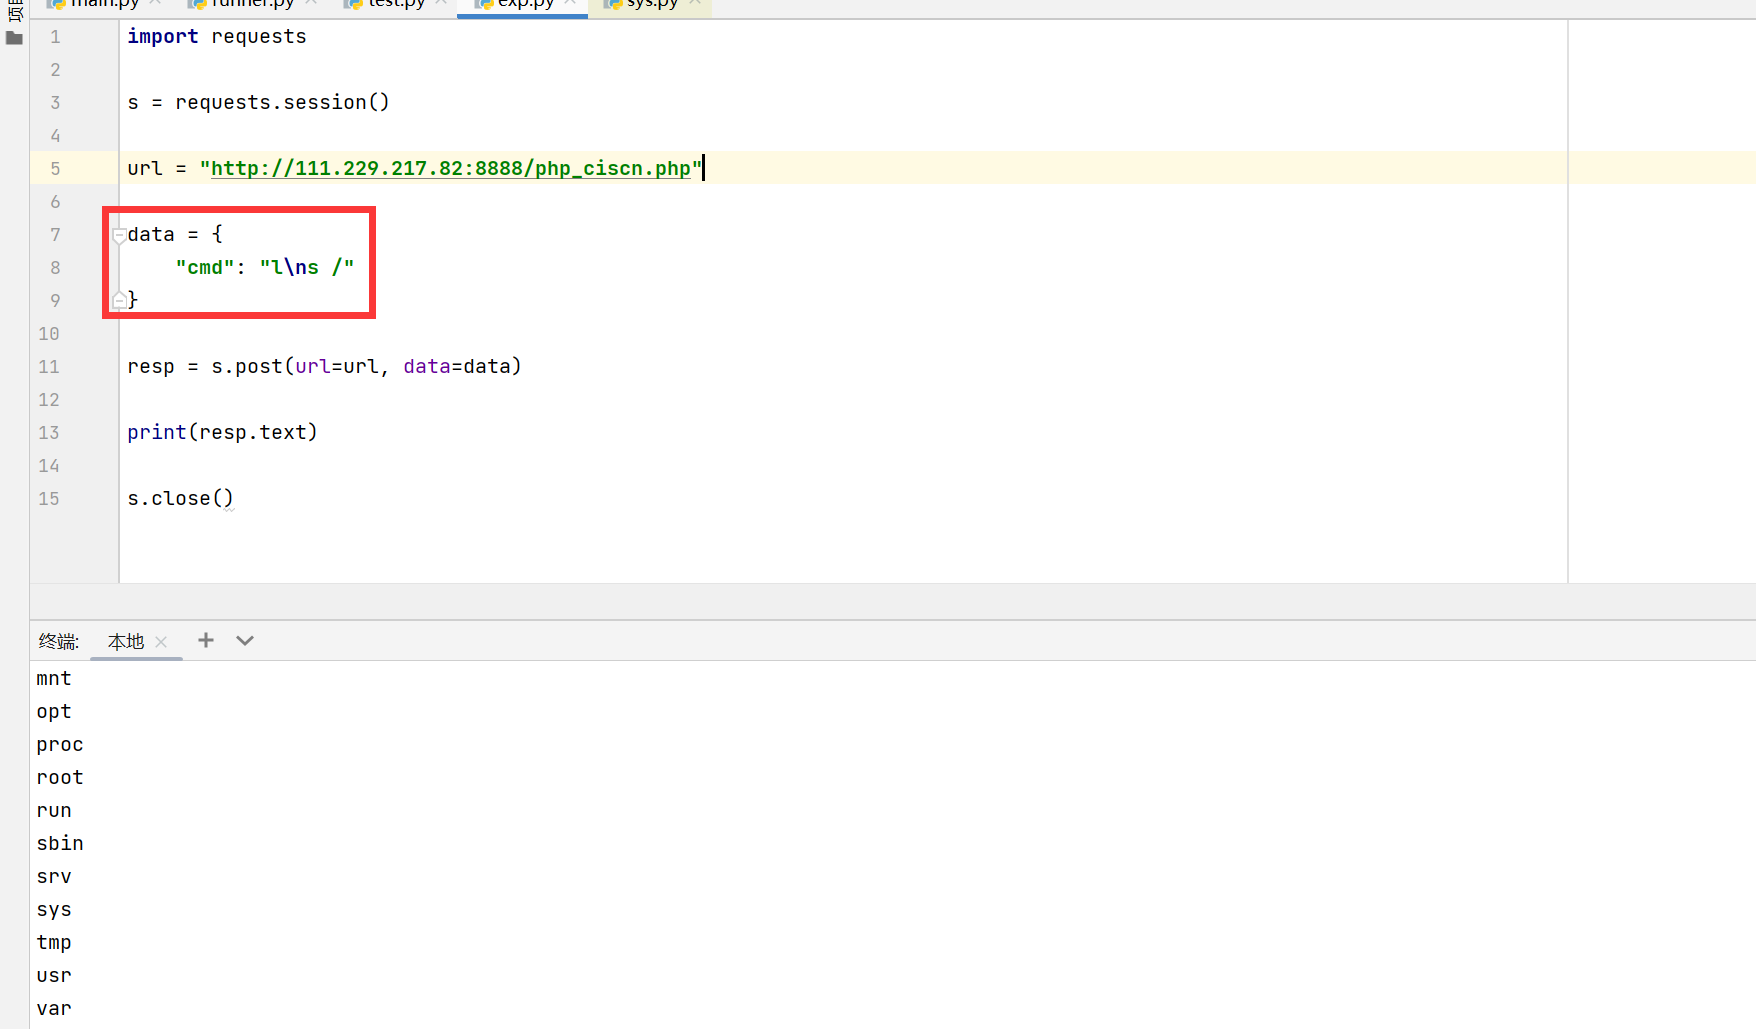
Task: Click 'var' in the terminal output
Action: coord(54,1008)
